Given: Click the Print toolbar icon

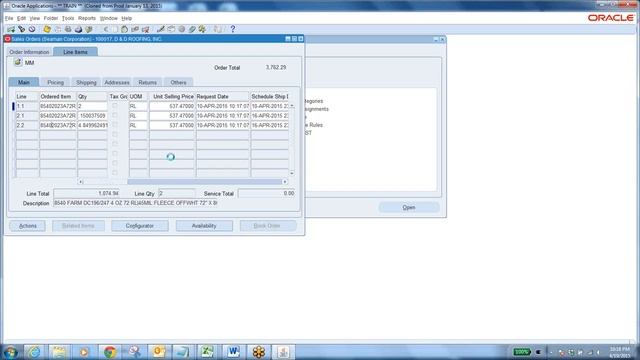Looking at the screenshot, I should 78,29.
